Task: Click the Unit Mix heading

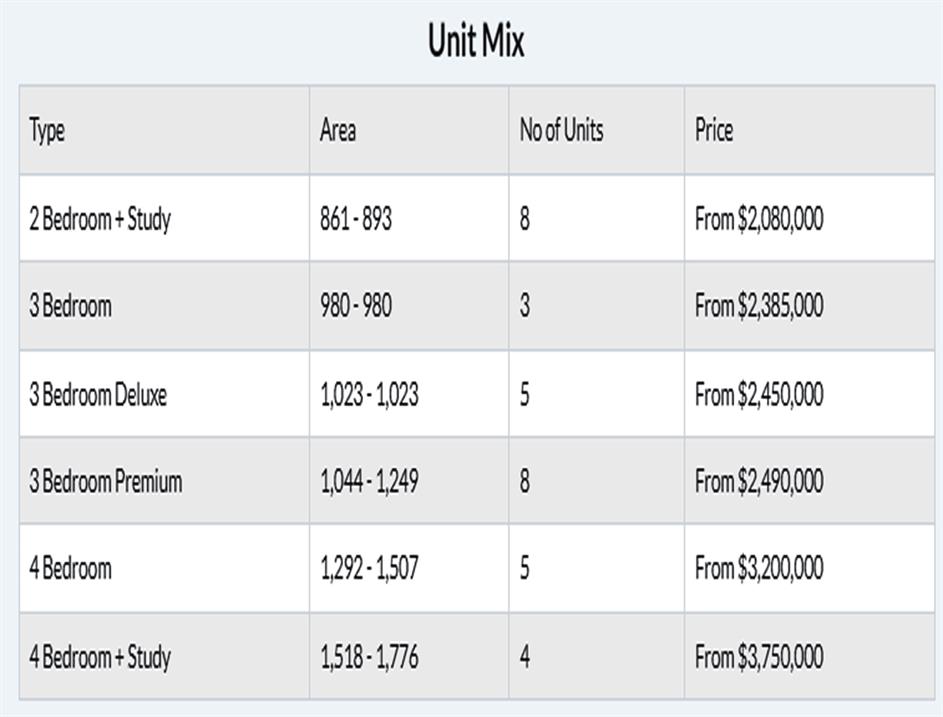Action: 476,42
